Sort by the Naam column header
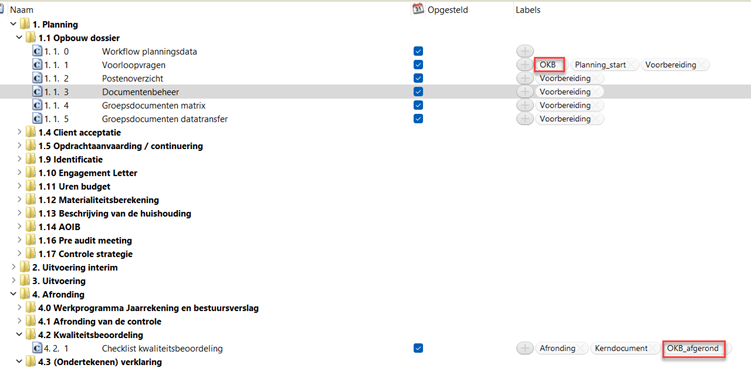 [22, 10]
